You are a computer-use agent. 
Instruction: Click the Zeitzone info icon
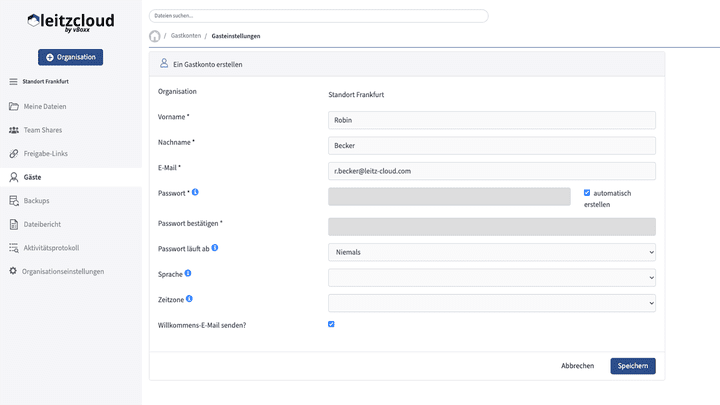tap(189, 298)
